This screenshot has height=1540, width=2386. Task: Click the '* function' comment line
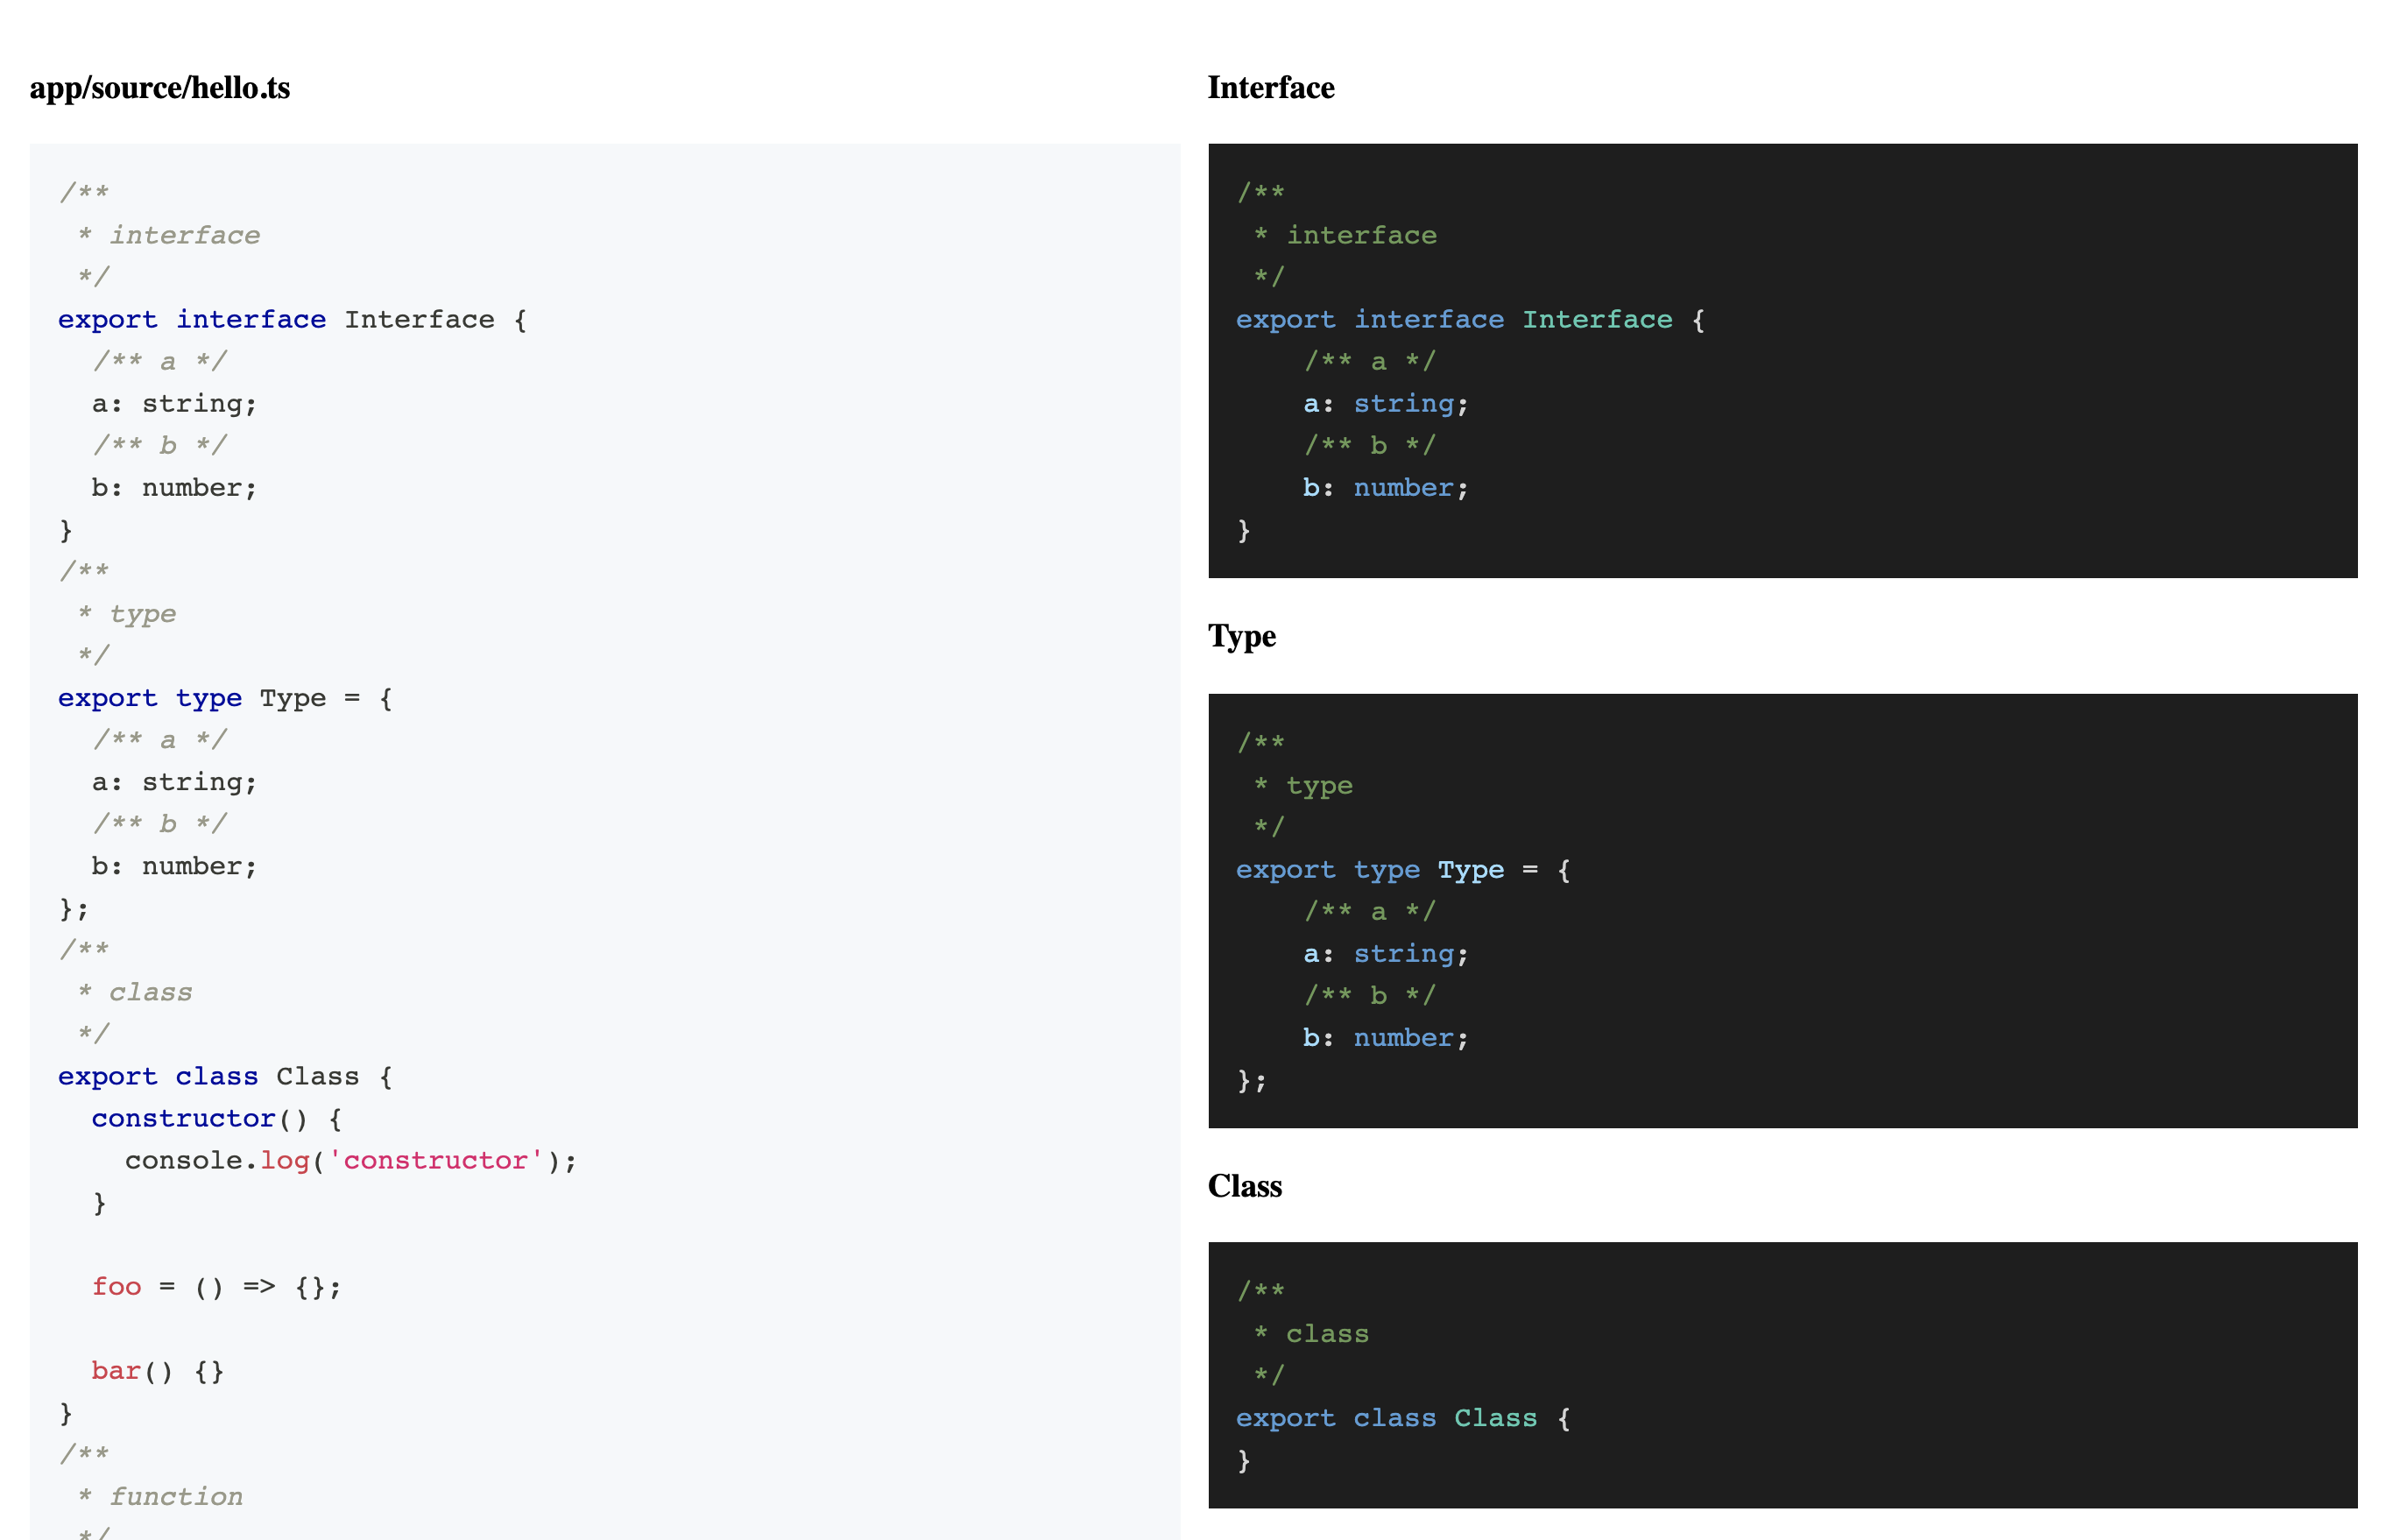(x=160, y=1497)
